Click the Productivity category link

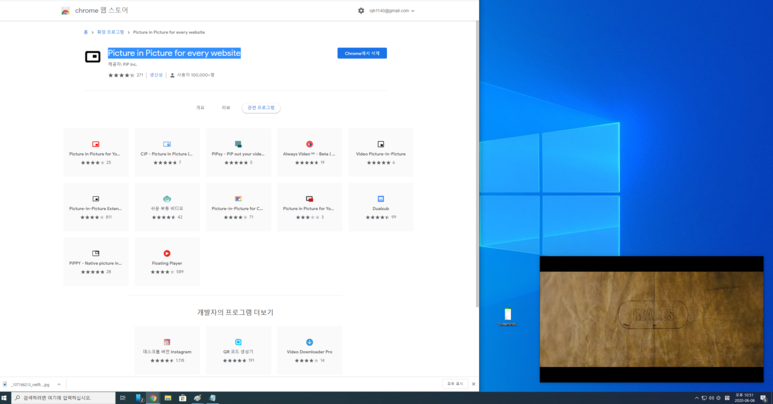pos(156,75)
